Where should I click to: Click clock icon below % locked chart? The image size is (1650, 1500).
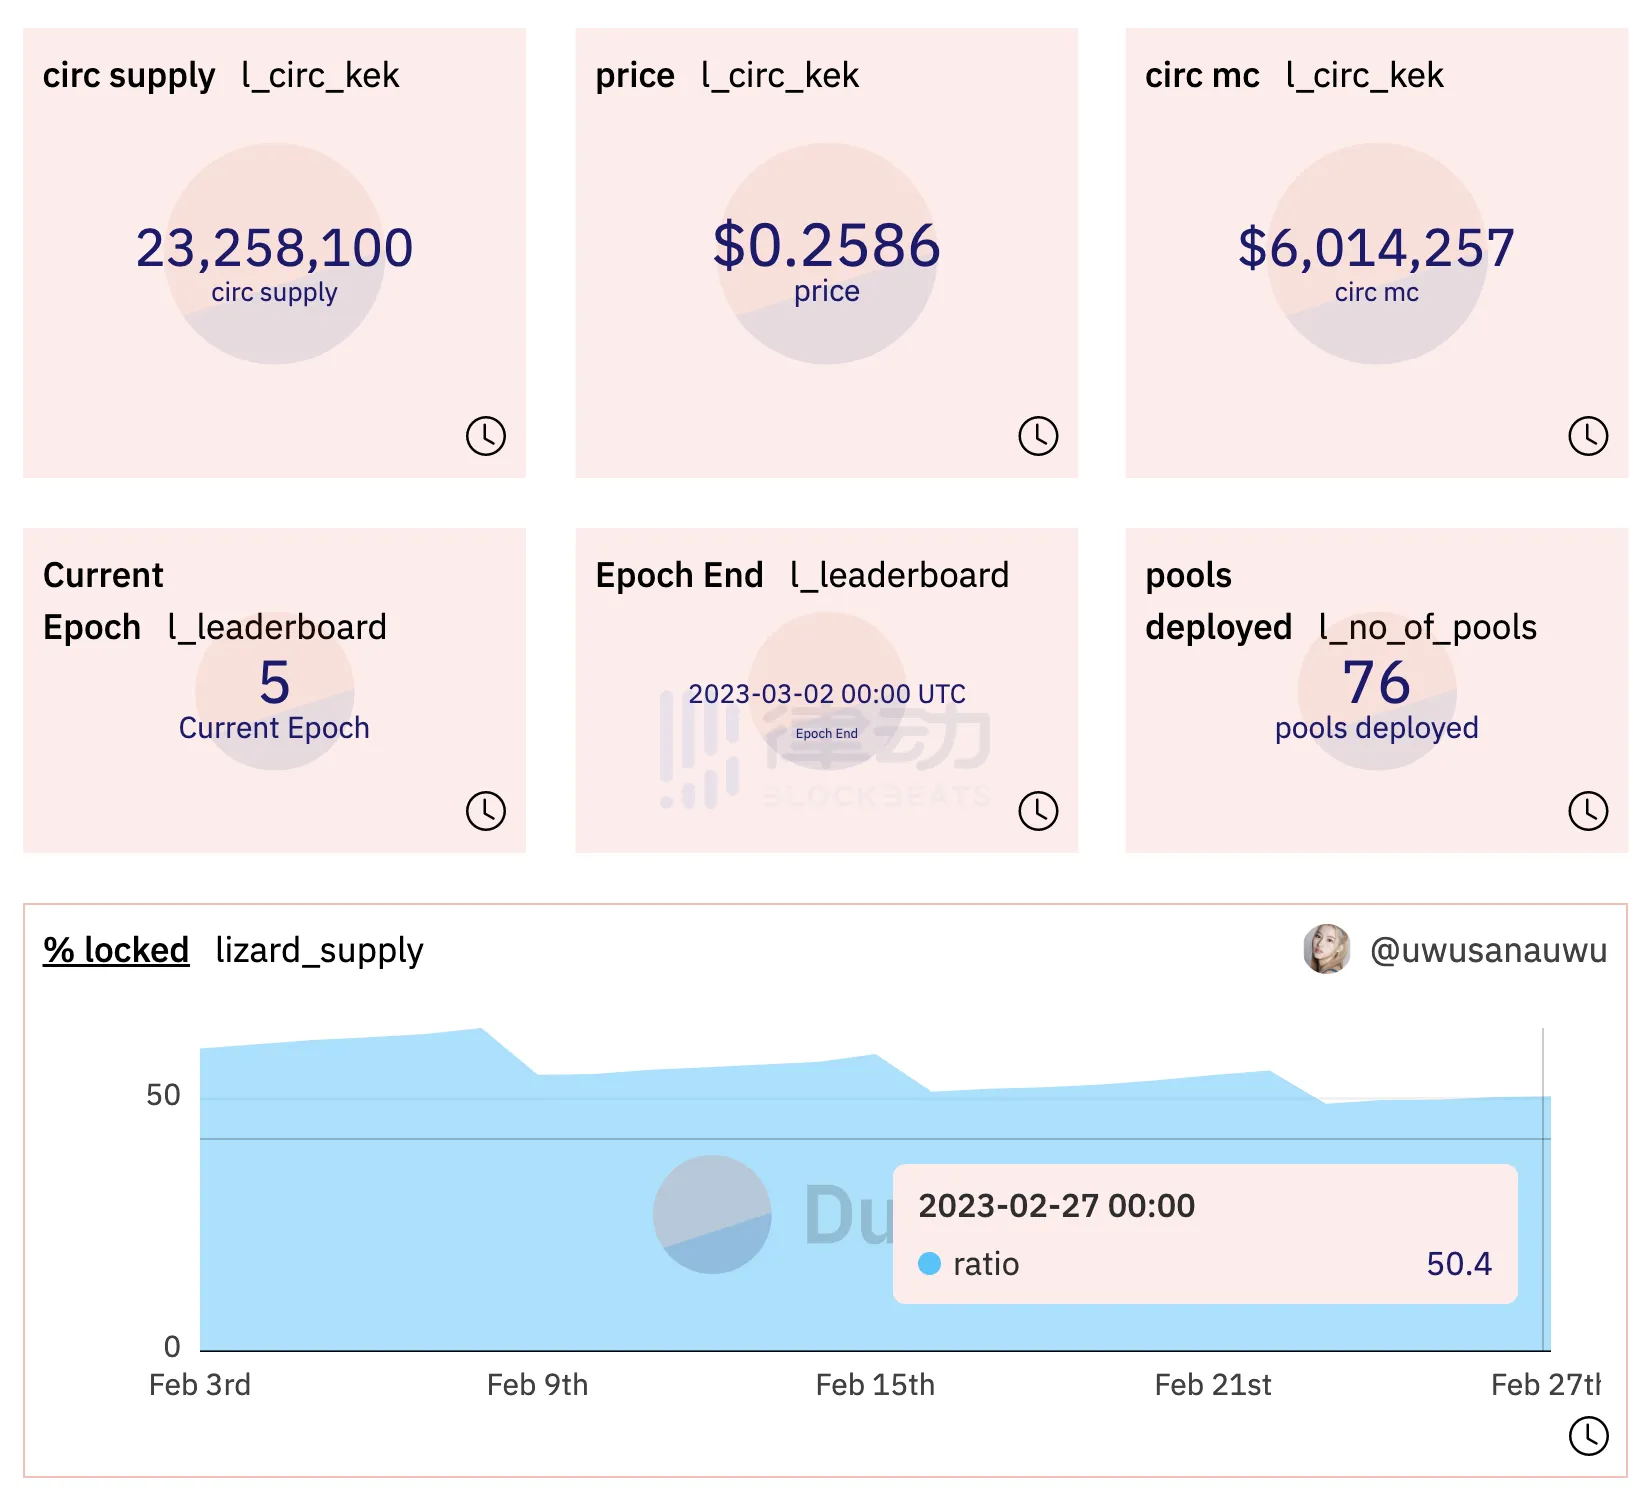(x=1588, y=1436)
